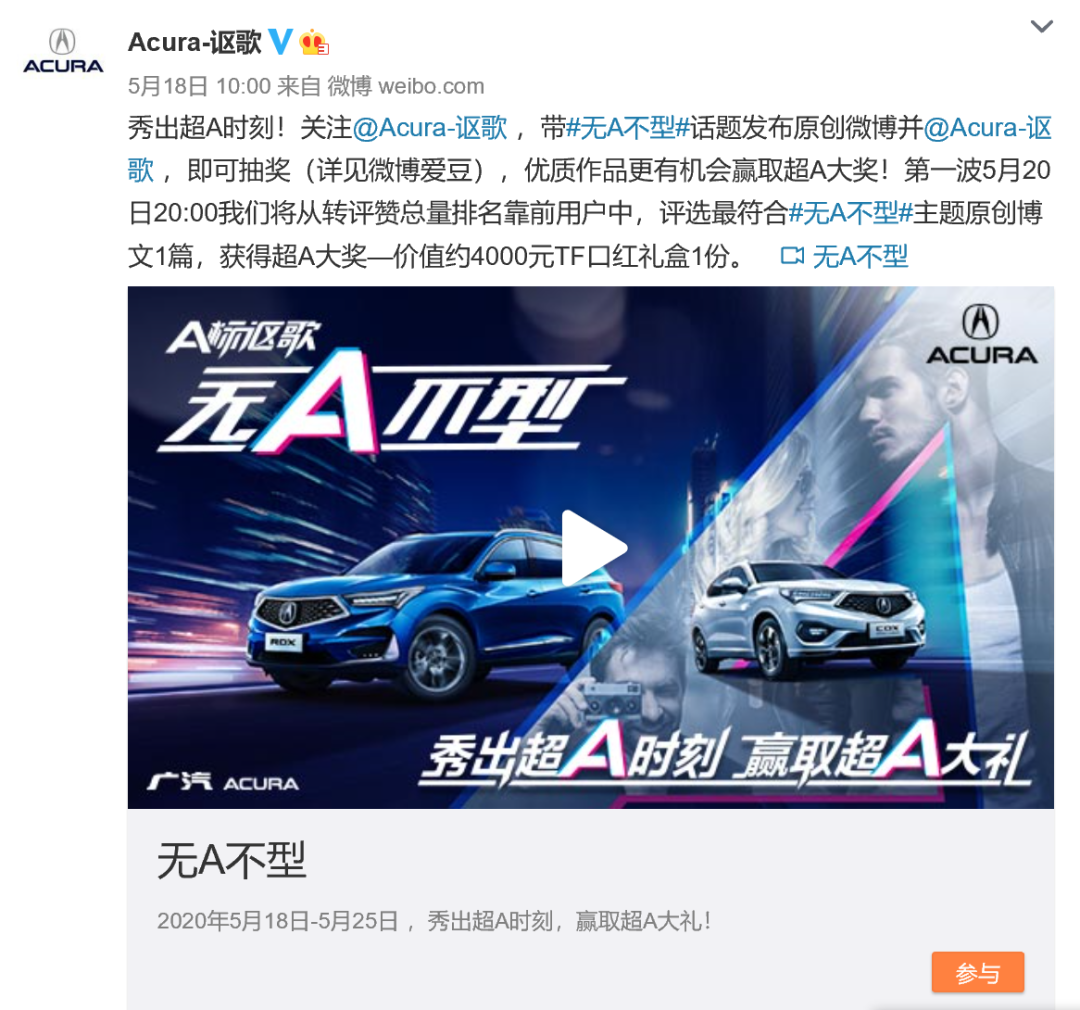
Task: Open the first #无A不型# hashtag
Action: coord(627,128)
